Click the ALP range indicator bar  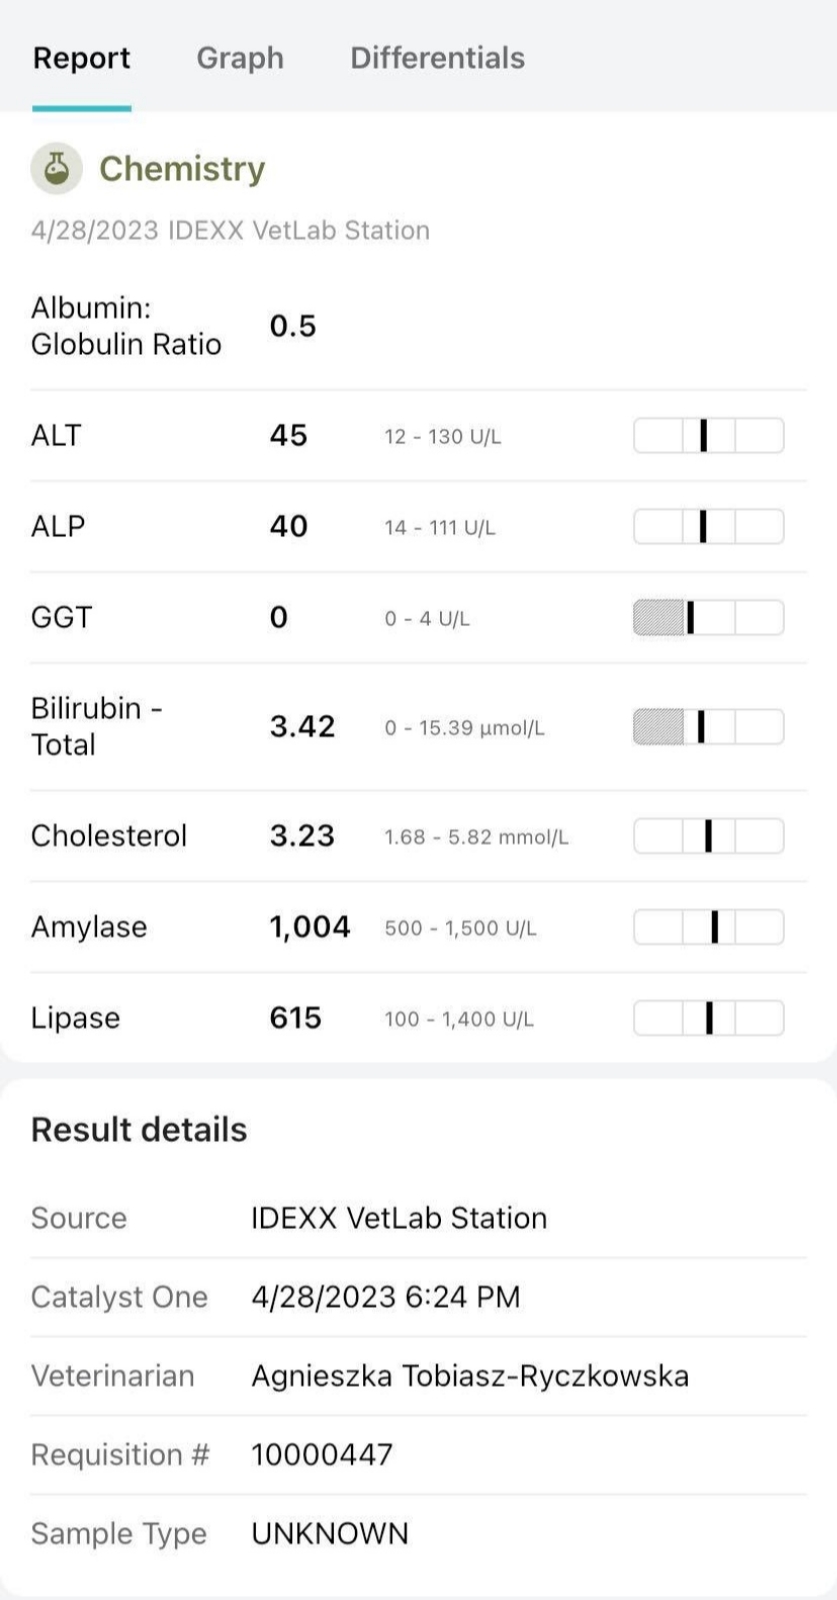(x=709, y=527)
